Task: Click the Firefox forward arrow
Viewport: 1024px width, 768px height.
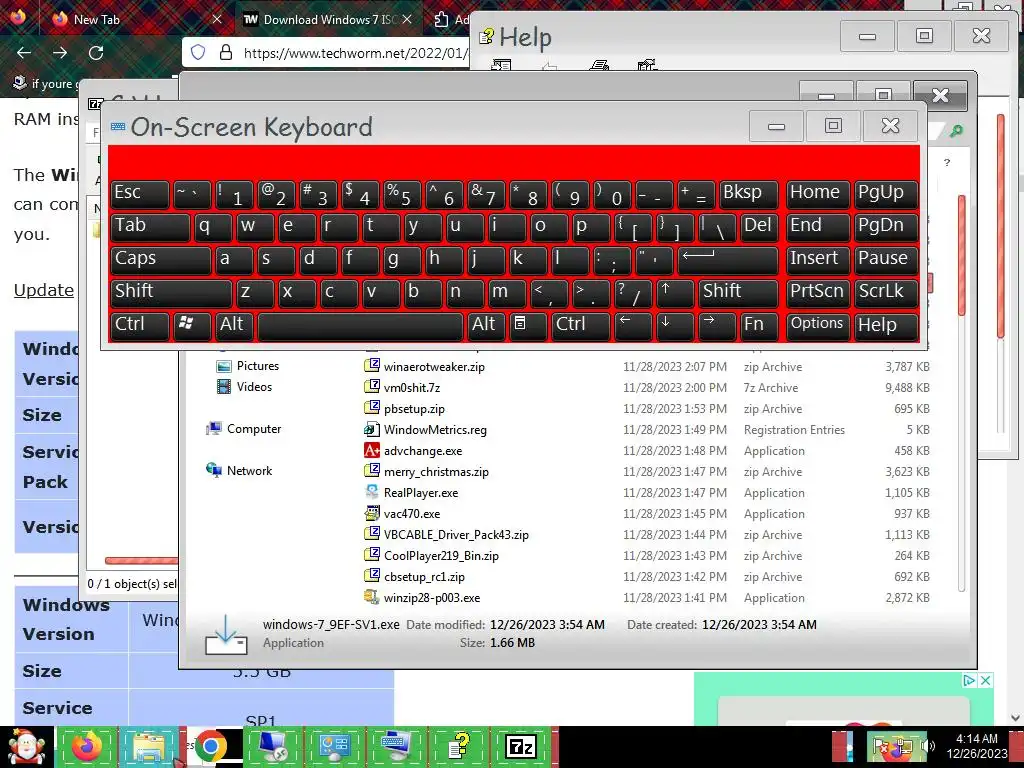Action: [x=60, y=53]
